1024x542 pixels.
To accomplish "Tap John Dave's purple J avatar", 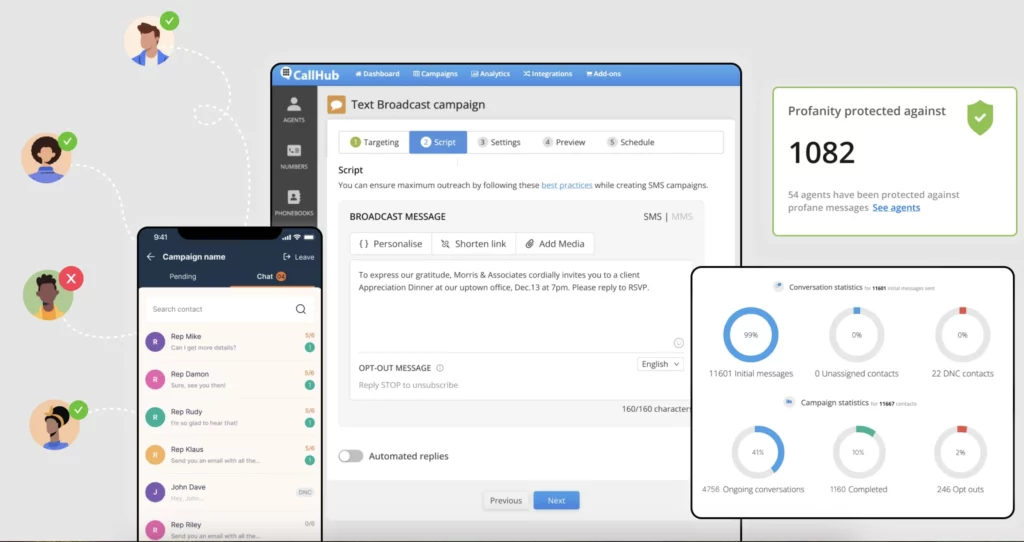I will [155, 492].
